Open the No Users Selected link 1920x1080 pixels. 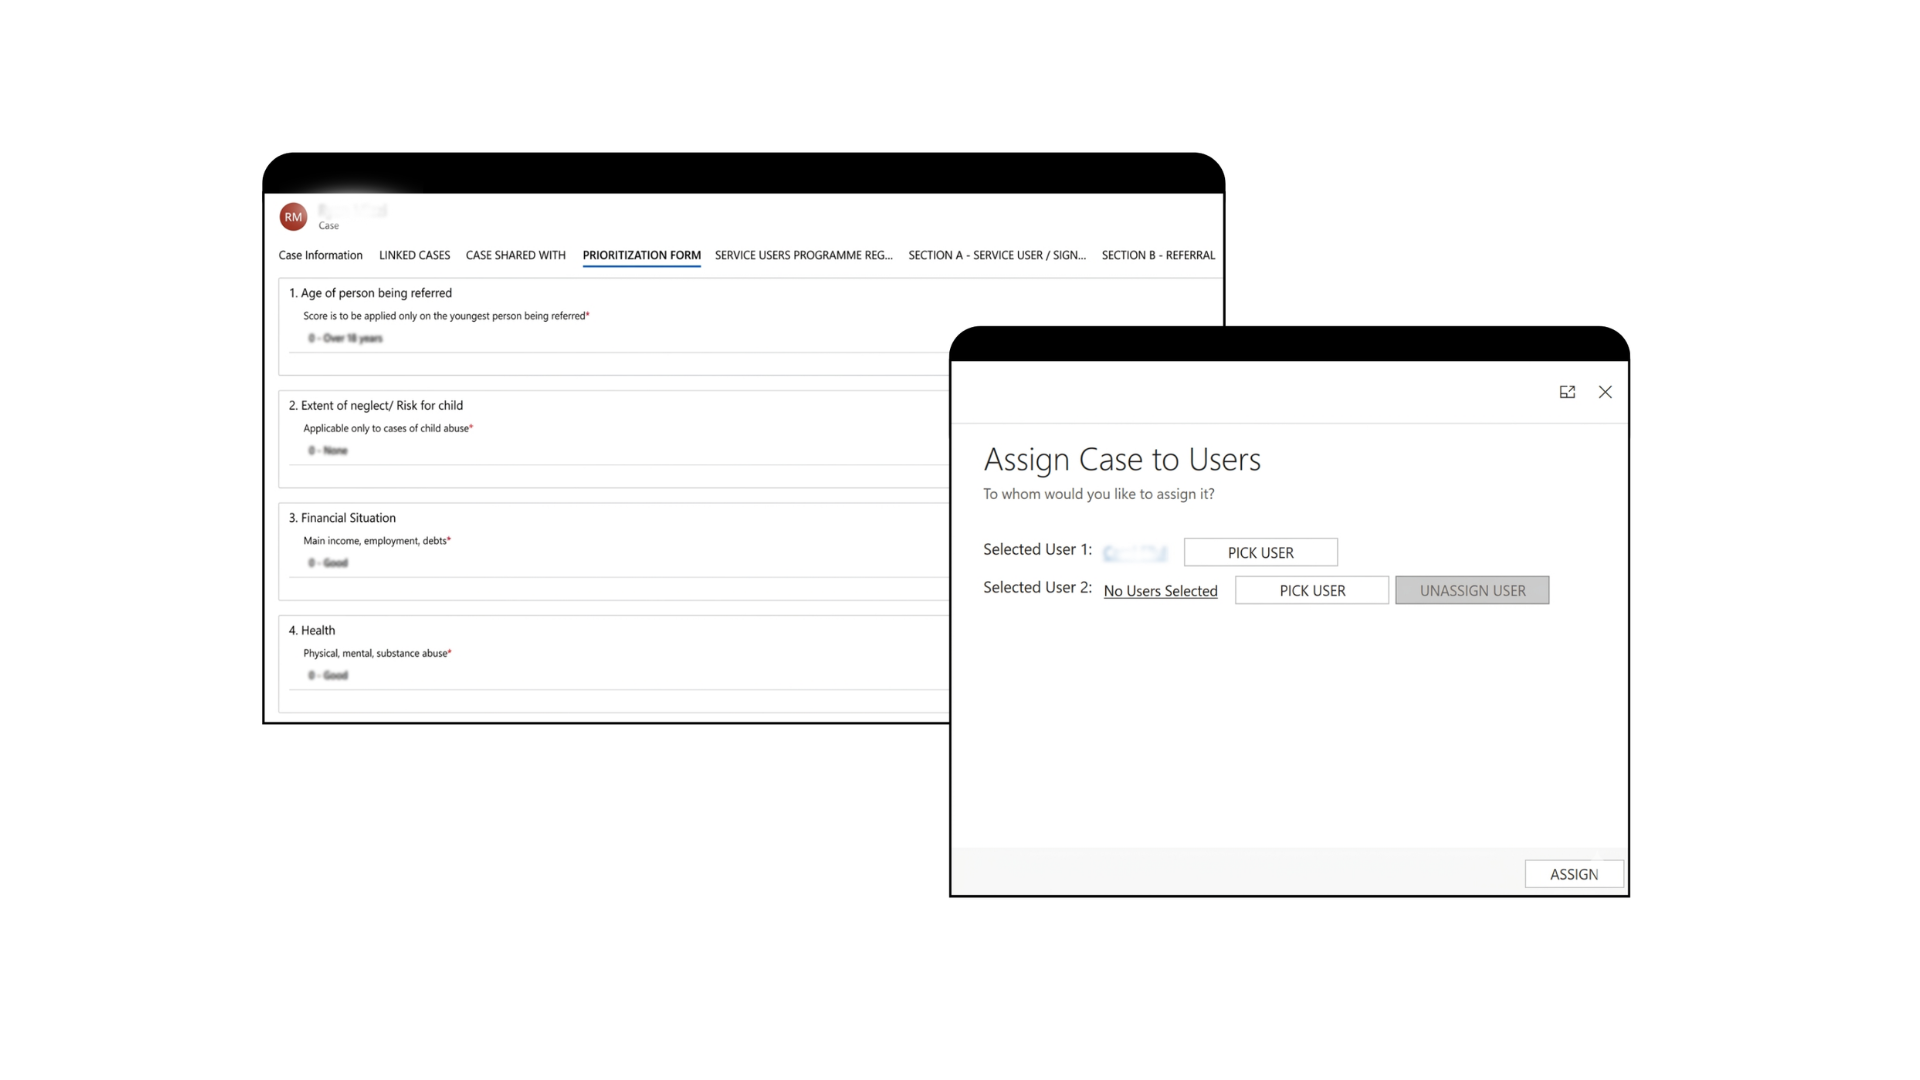pyautogui.click(x=1160, y=591)
